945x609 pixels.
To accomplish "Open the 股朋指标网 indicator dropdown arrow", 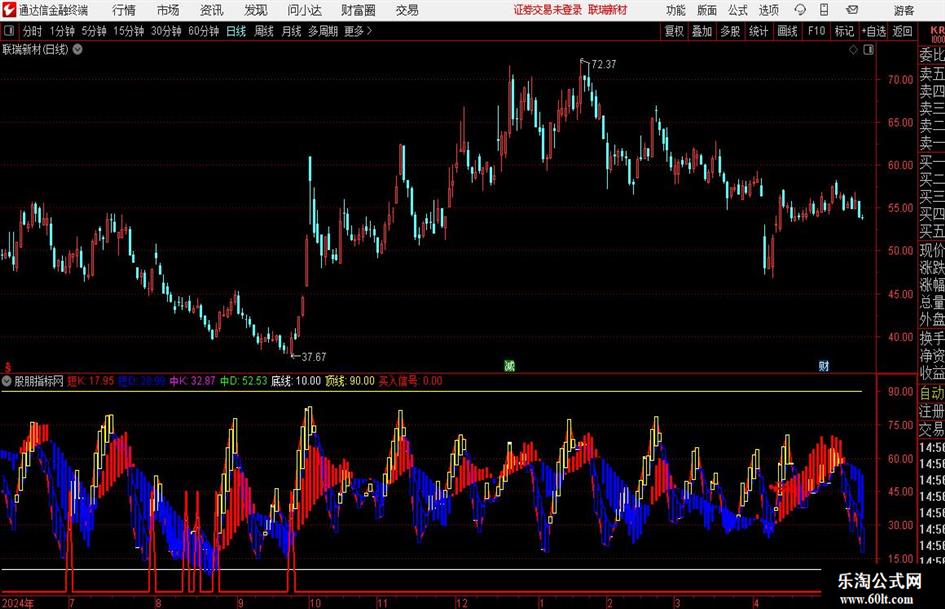I will [x=7, y=381].
